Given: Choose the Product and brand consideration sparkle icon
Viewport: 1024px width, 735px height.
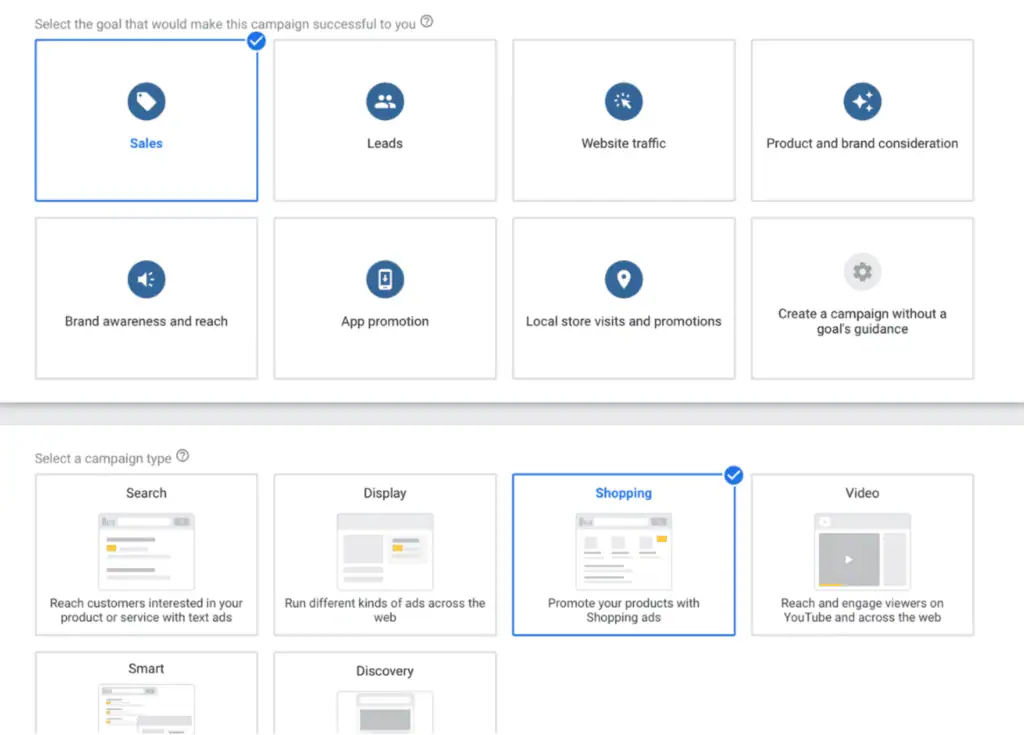Looking at the screenshot, I should pos(862,101).
